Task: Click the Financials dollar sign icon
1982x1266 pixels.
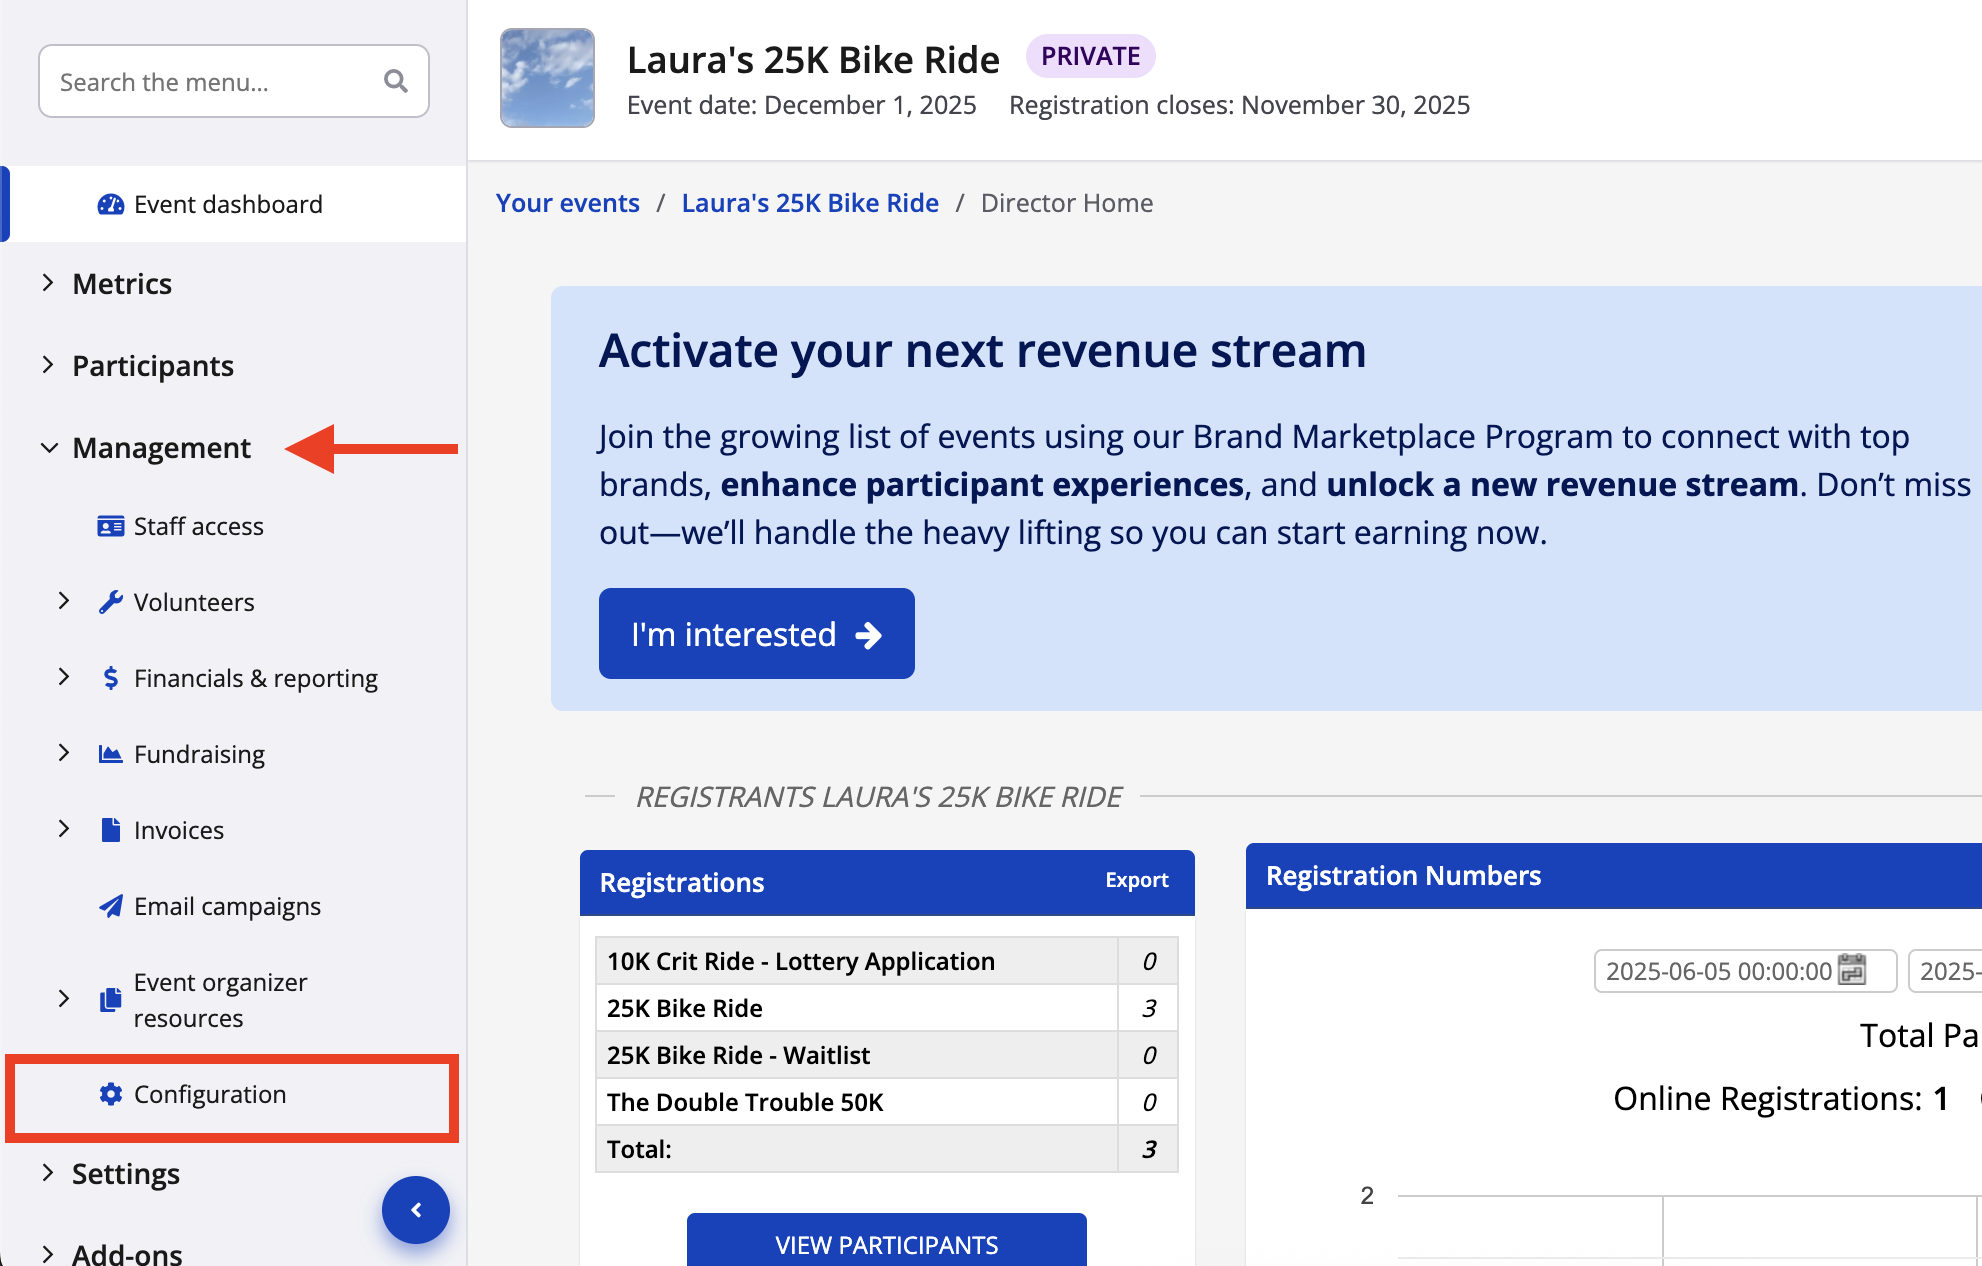Action: click(x=110, y=678)
